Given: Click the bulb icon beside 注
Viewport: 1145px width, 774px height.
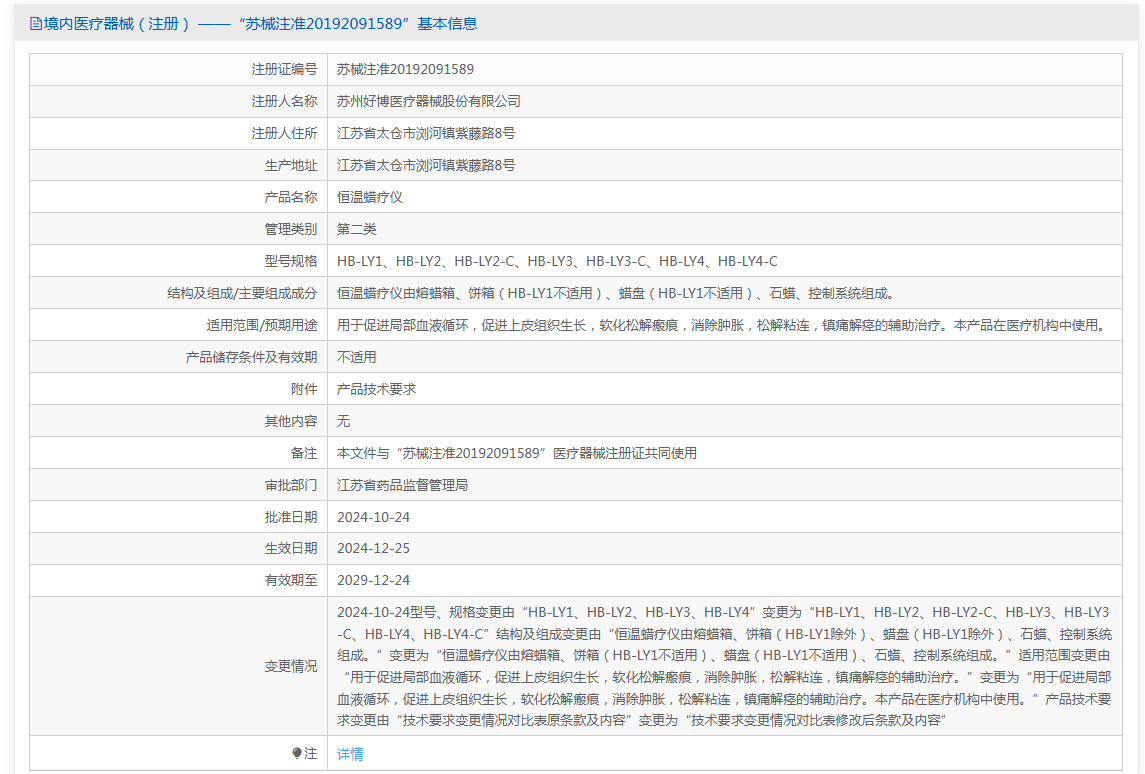Looking at the screenshot, I should [297, 754].
